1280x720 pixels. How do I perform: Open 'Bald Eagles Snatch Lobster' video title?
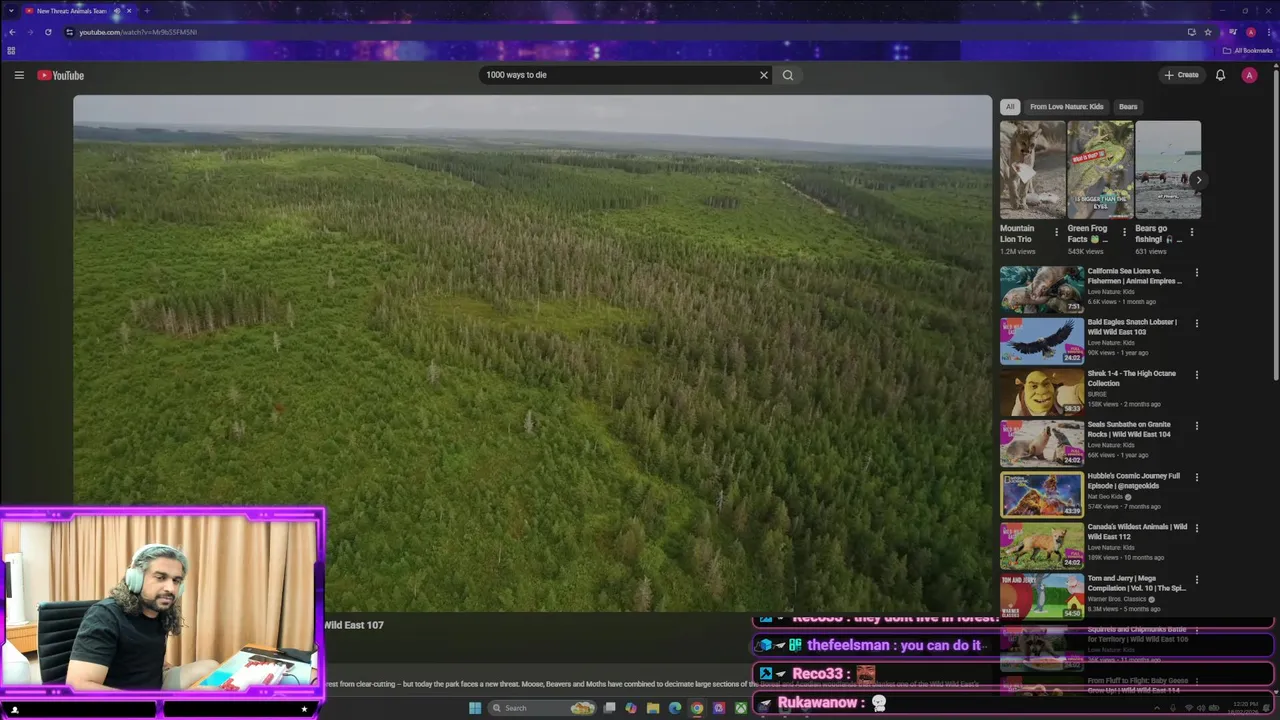tap(1132, 327)
